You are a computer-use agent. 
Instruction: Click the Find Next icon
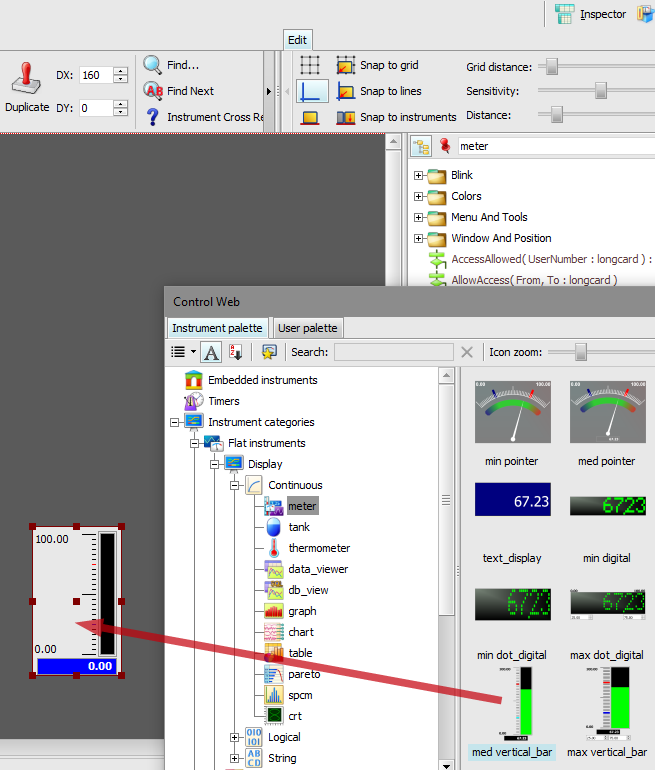tap(153, 91)
